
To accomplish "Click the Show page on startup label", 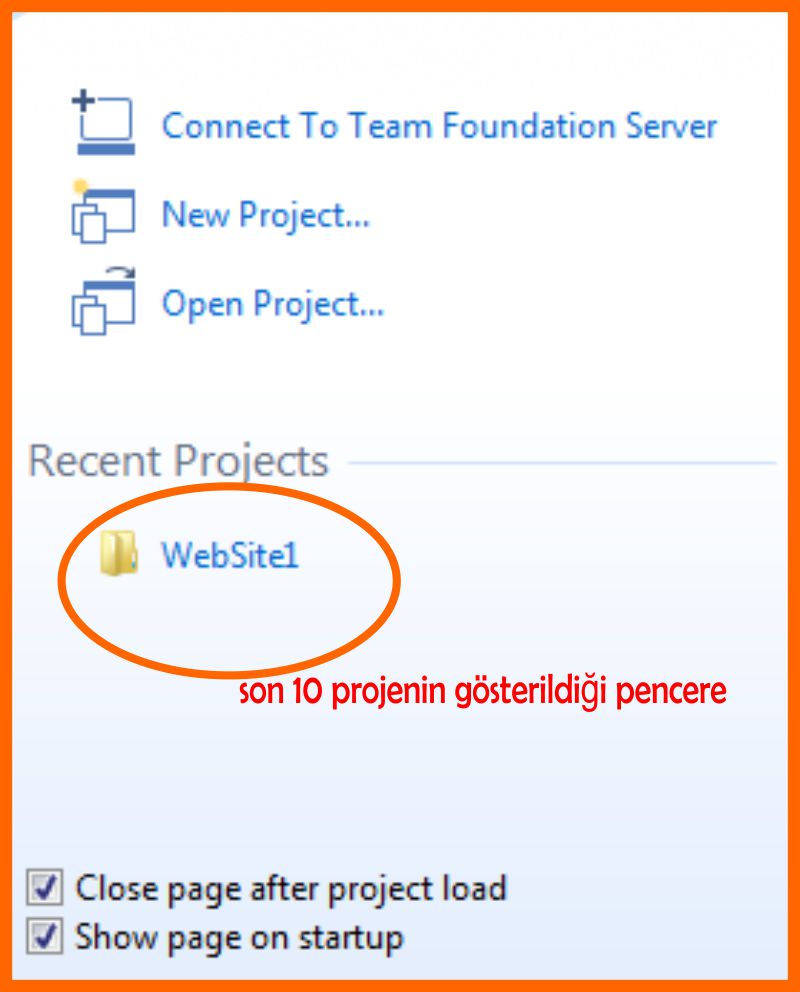I will coord(239,938).
